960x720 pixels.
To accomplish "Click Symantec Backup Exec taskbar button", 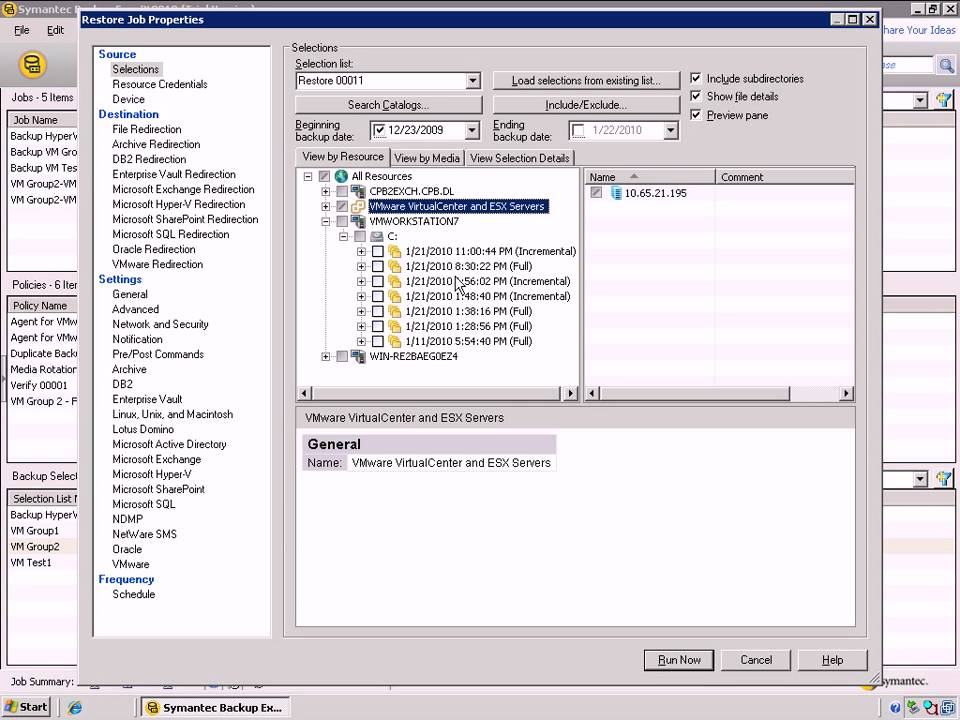I will pyautogui.click(x=215, y=708).
